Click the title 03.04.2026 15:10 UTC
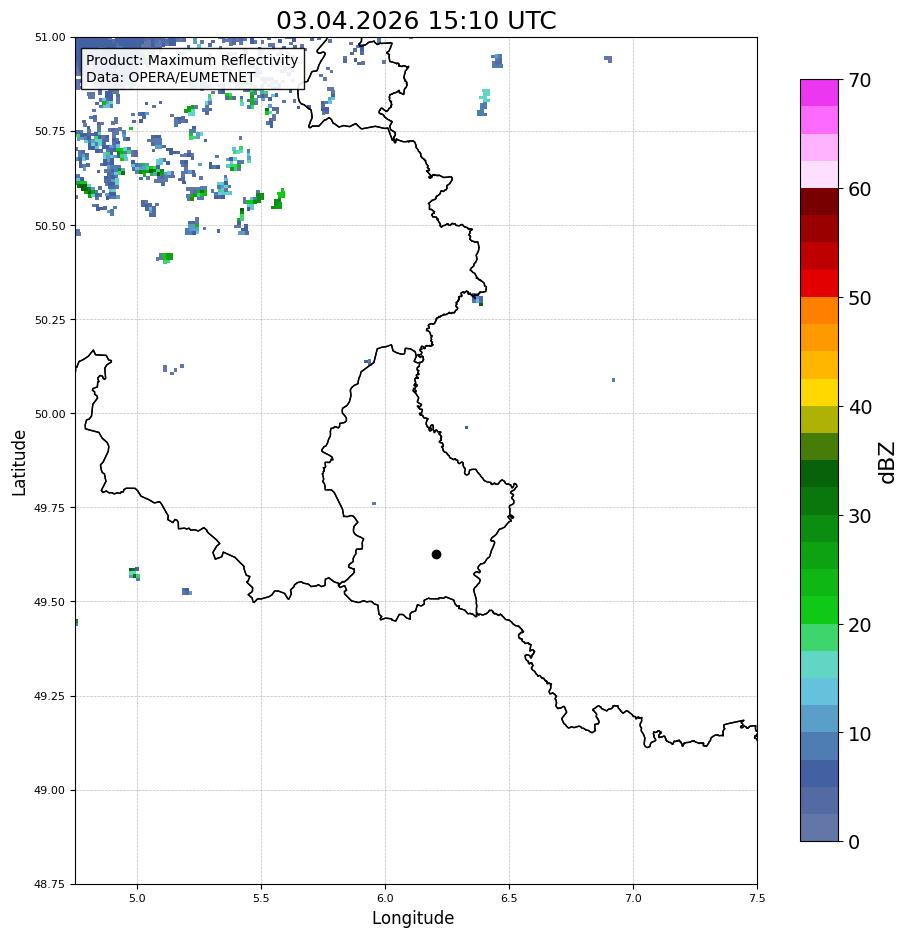 [x=416, y=20]
